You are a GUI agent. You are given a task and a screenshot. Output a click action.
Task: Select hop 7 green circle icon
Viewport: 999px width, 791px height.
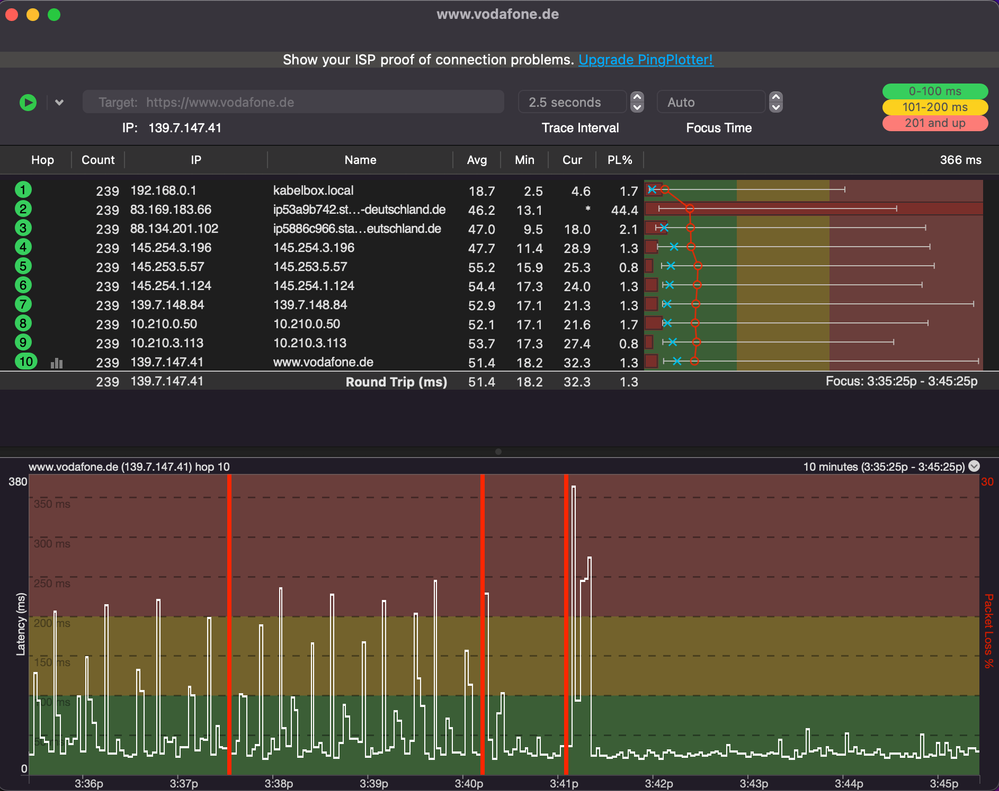(x=23, y=304)
